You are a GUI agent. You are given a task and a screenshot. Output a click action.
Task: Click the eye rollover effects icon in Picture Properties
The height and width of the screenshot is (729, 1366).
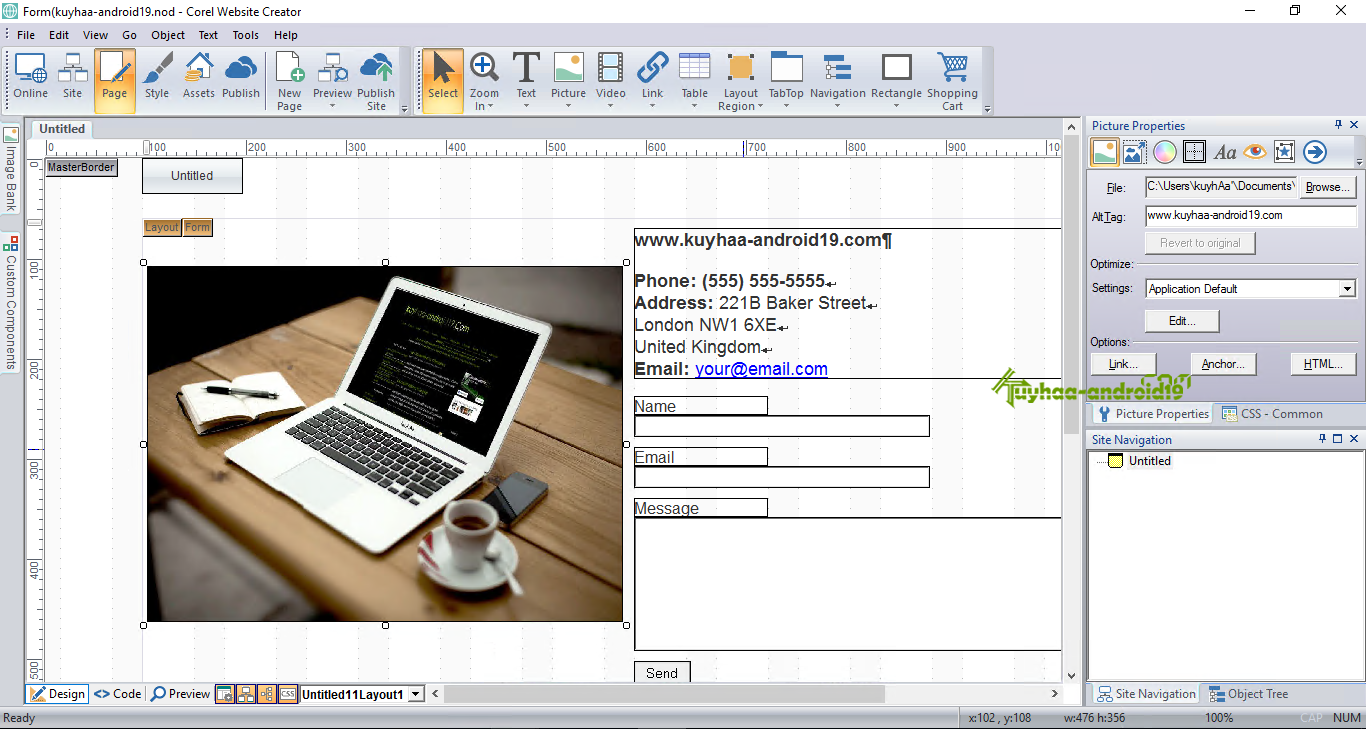pyautogui.click(x=1255, y=151)
